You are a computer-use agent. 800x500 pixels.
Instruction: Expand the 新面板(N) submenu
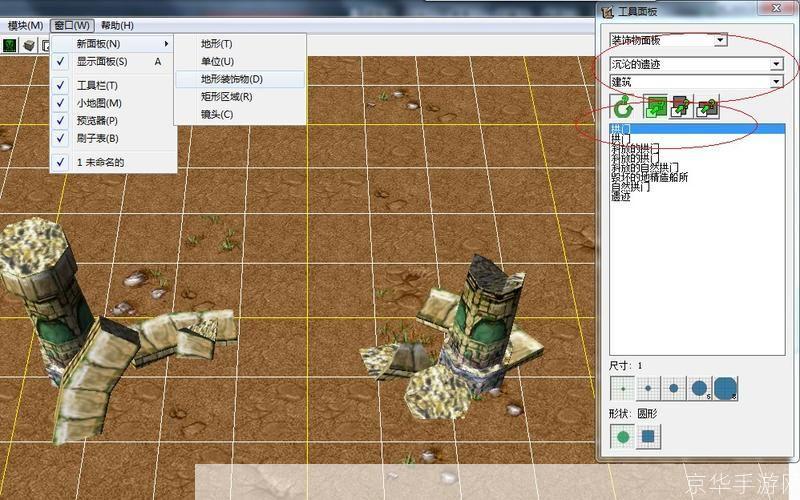point(113,44)
